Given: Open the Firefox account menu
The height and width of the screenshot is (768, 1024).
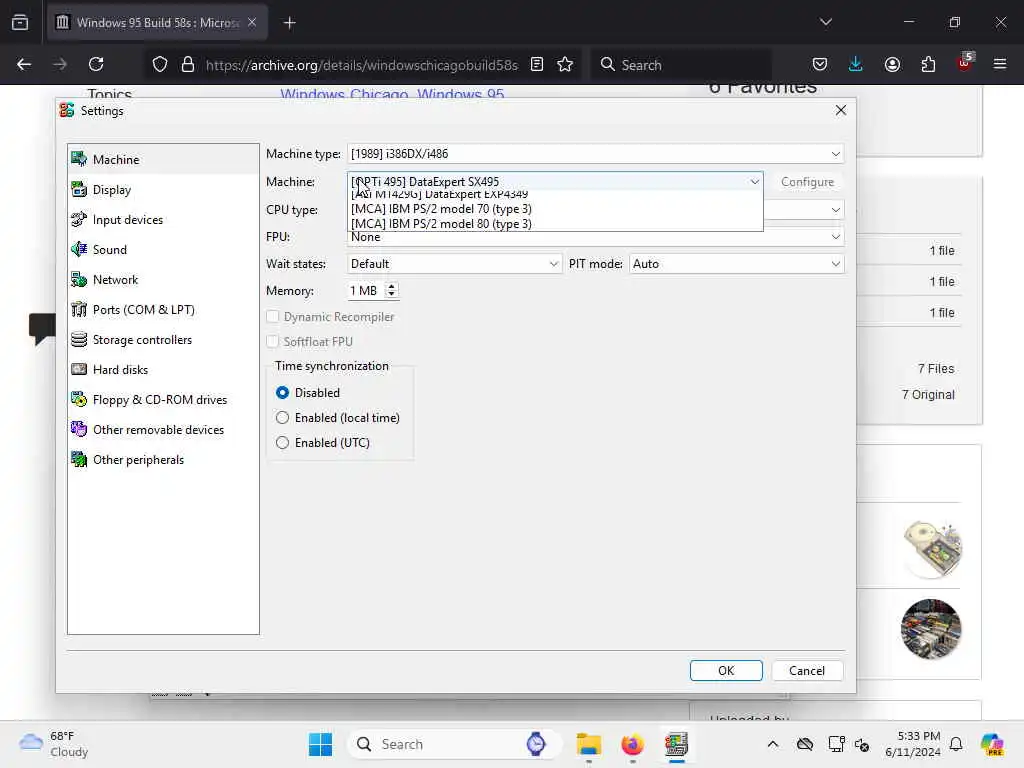Looking at the screenshot, I should pos(892,64).
